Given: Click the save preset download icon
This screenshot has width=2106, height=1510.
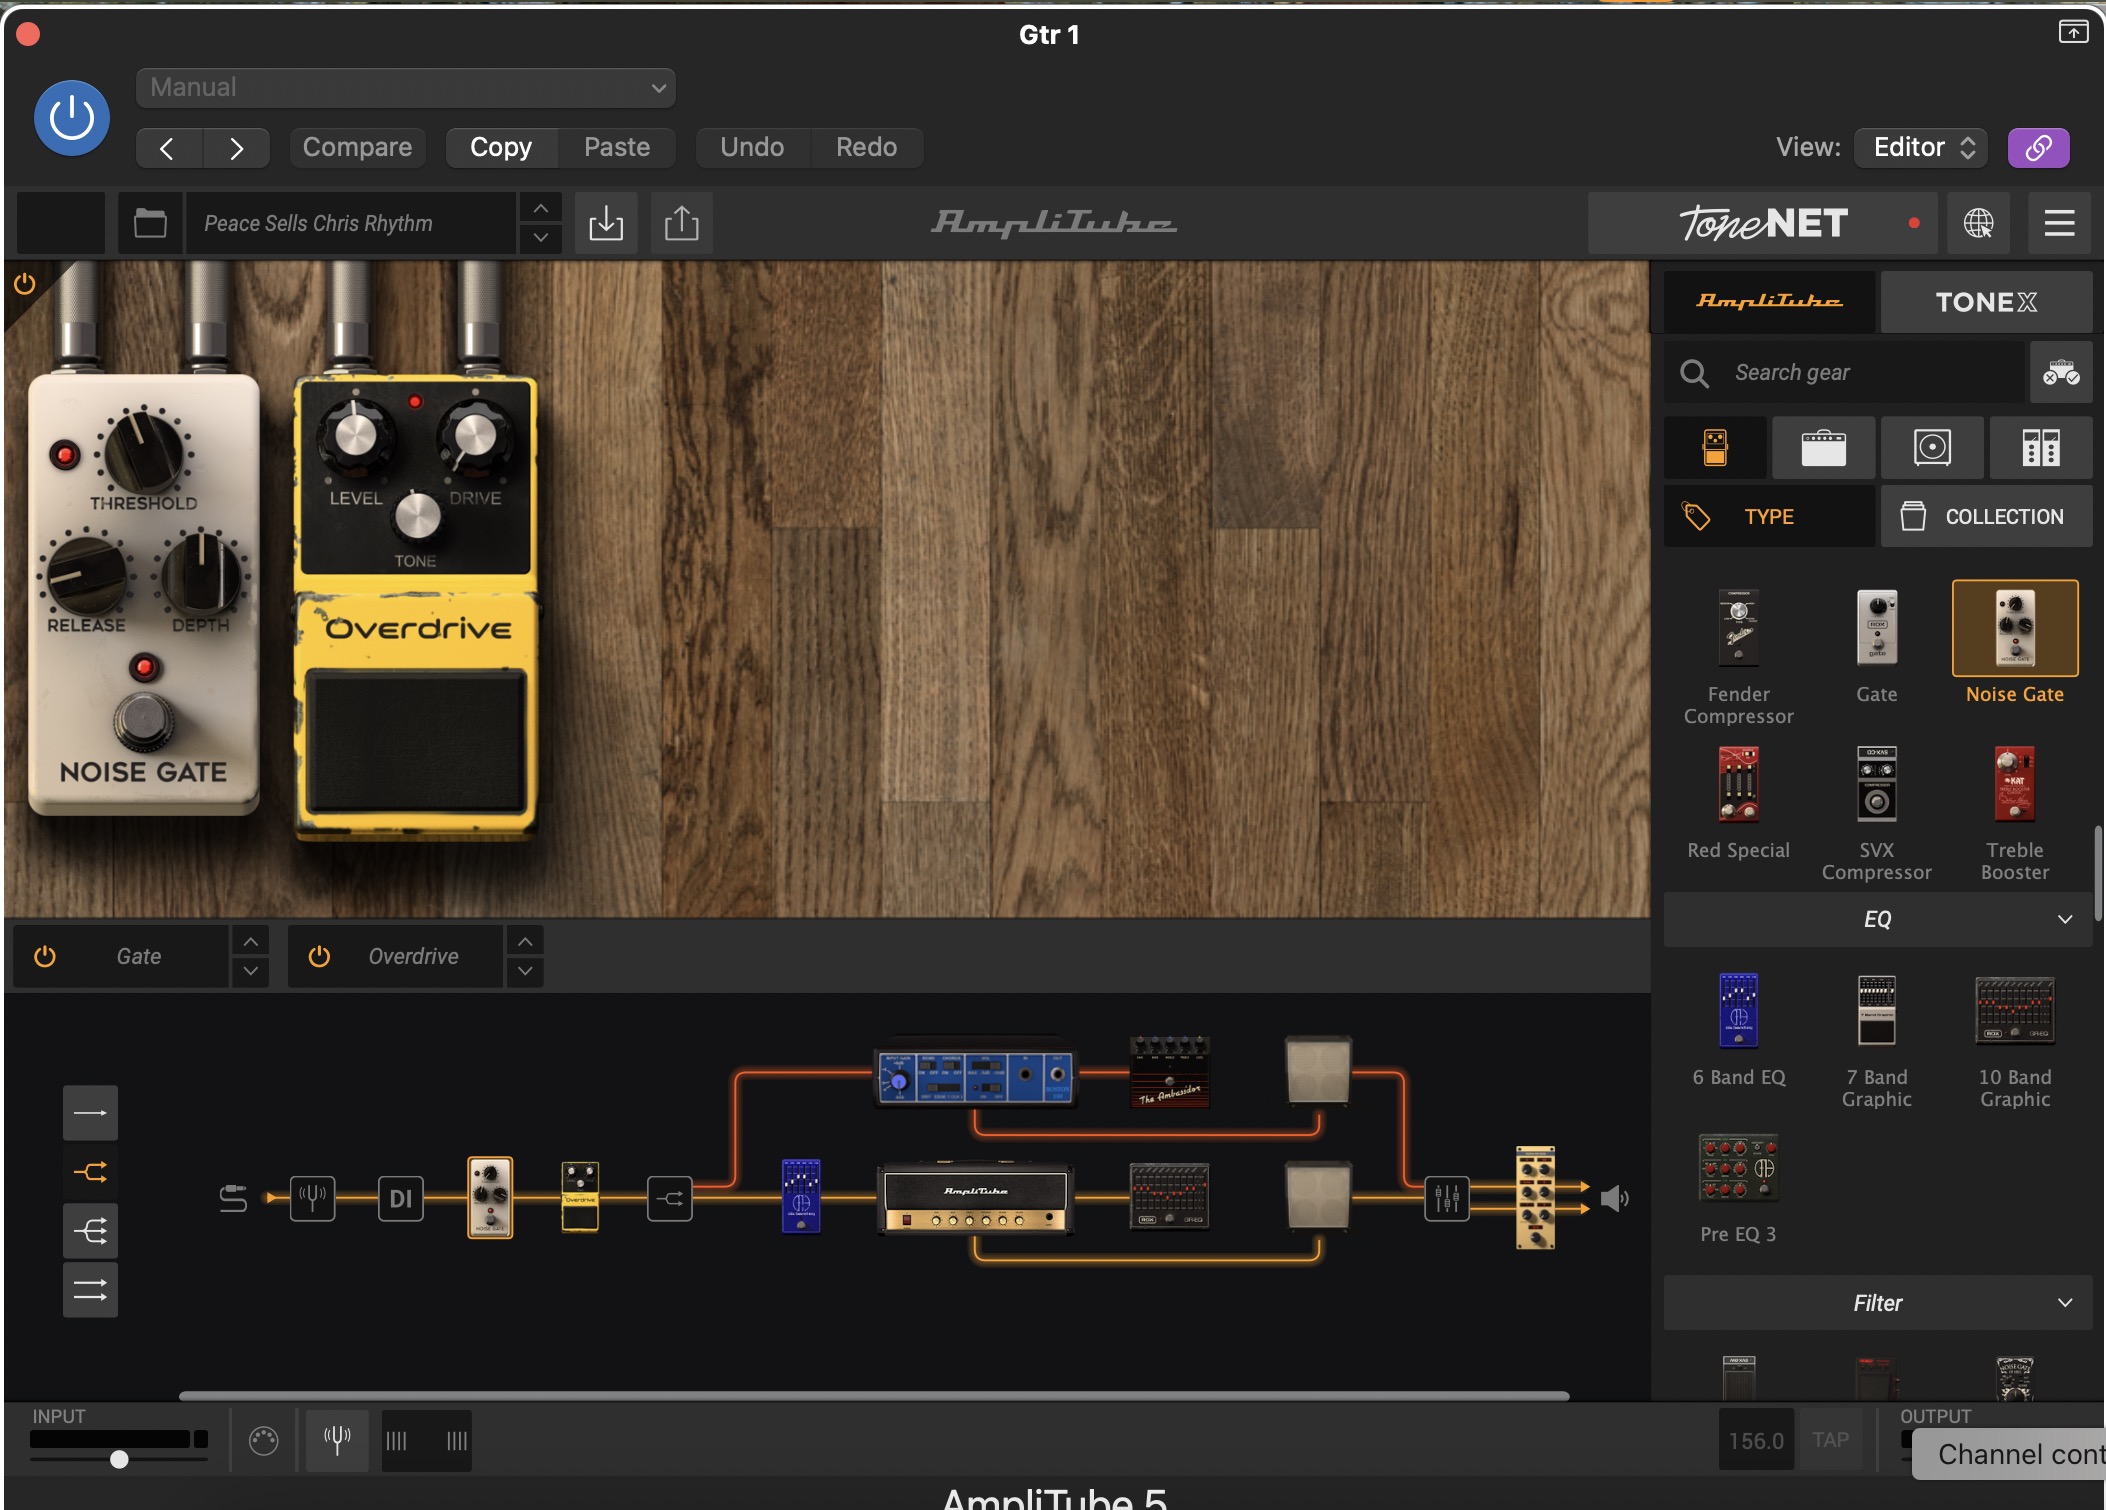Looking at the screenshot, I should [x=606, y=223].
